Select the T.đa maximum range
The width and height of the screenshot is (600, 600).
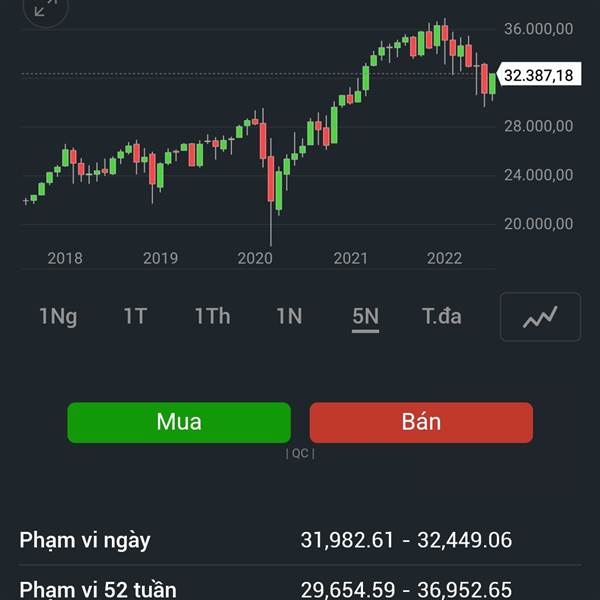pos(442,316)
